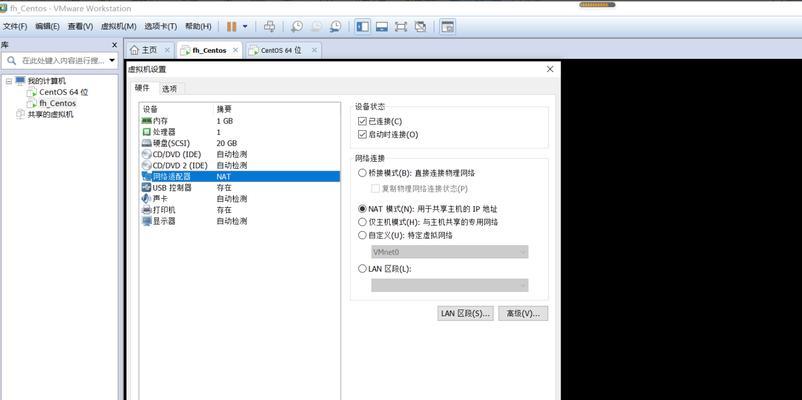Switch to the 选项 tab in settings dialog
This screenshot has width=802, height=400.
pos(169,88)
